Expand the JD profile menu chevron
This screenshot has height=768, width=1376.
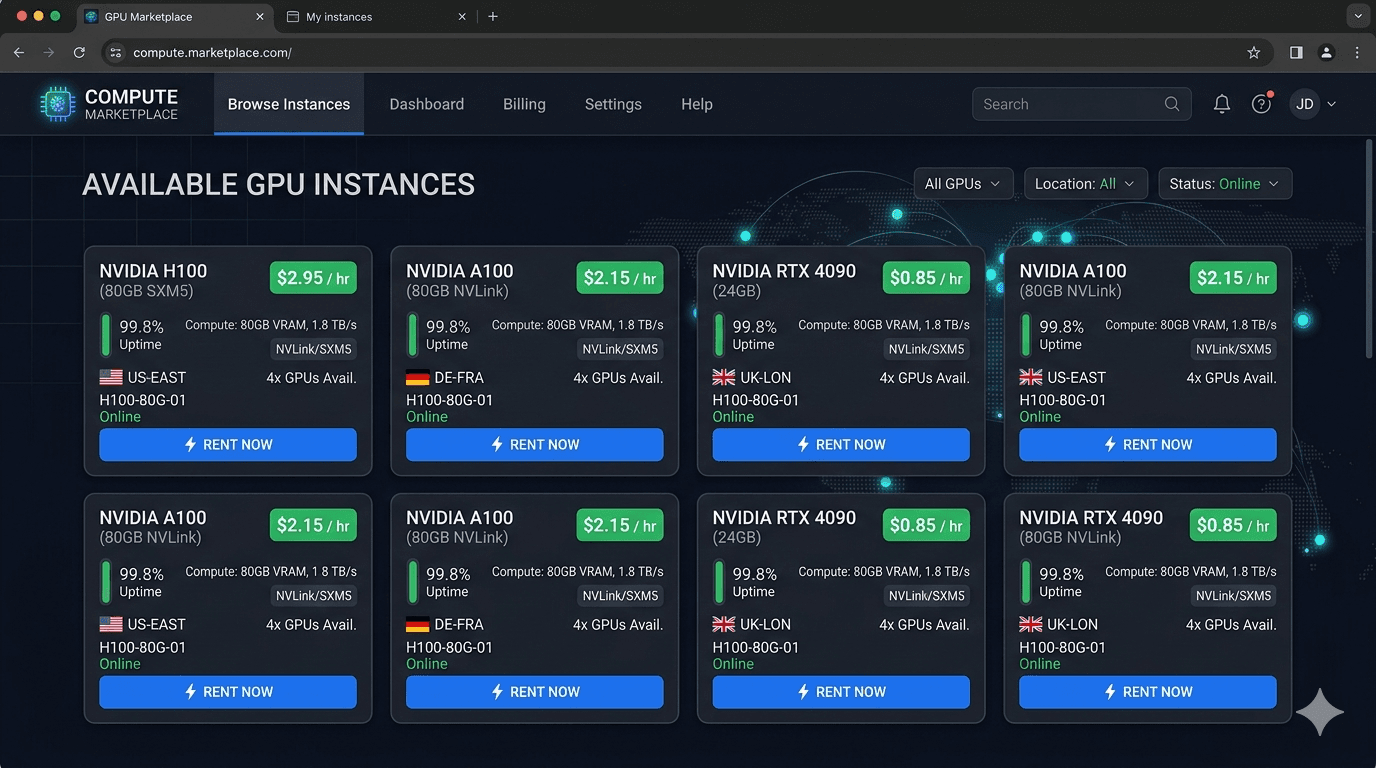click(x=1331, y=103)
